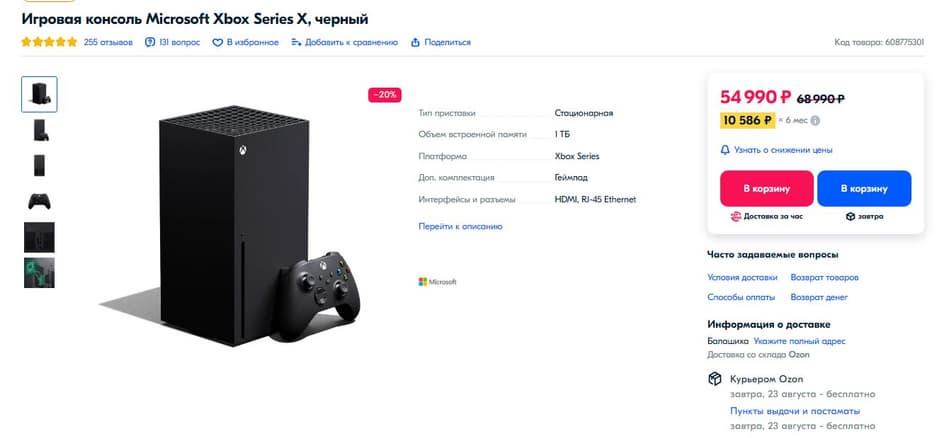Open Возврат товаров link

[x=825, y=277]
